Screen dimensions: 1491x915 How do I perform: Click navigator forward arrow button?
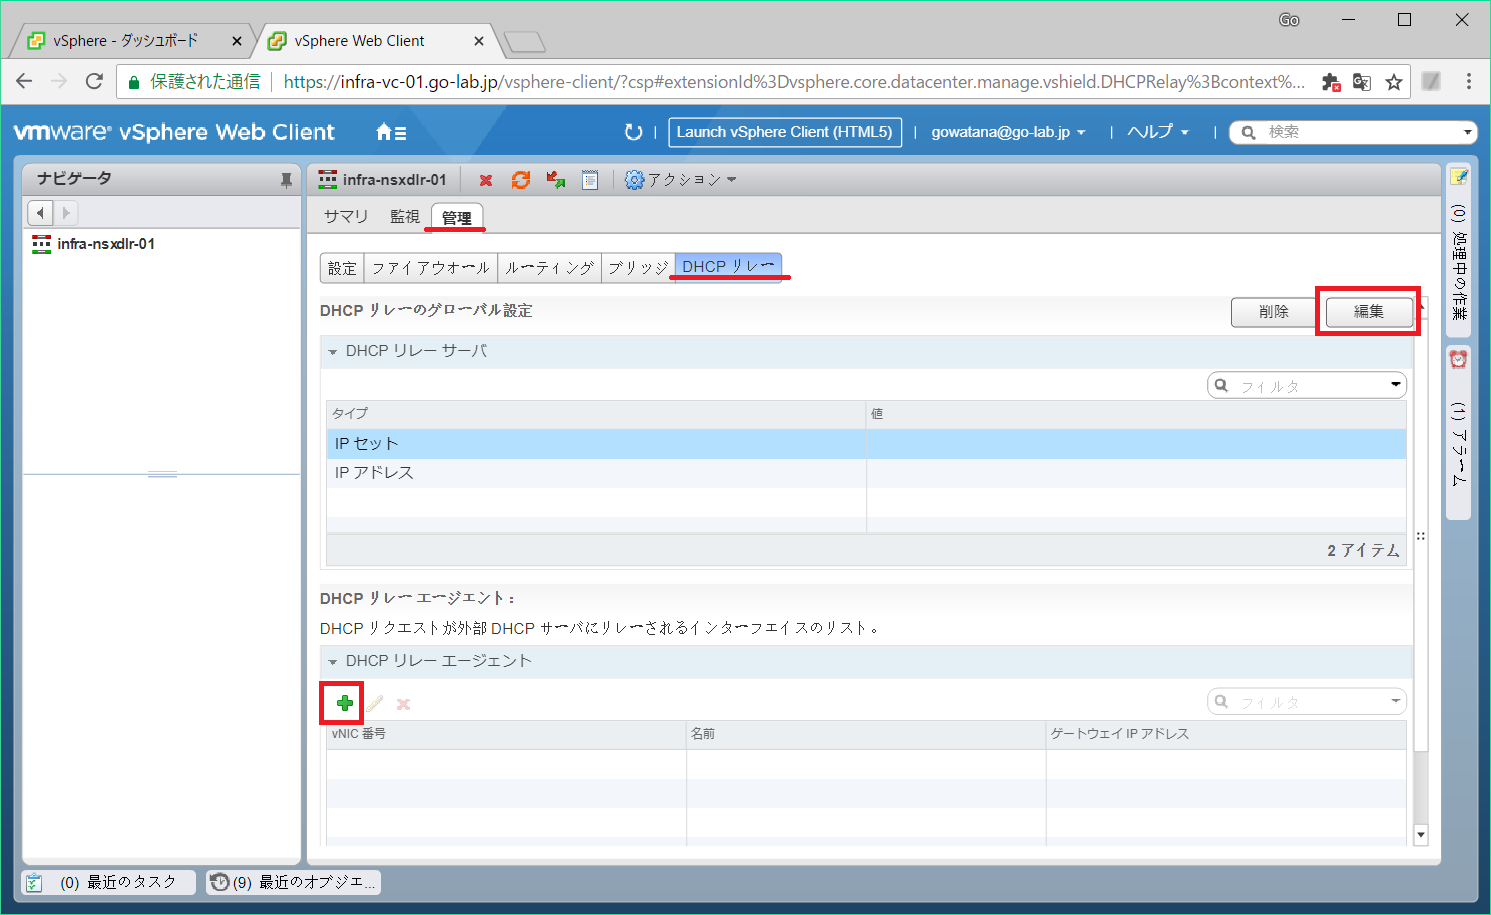(x=66, y=213)
